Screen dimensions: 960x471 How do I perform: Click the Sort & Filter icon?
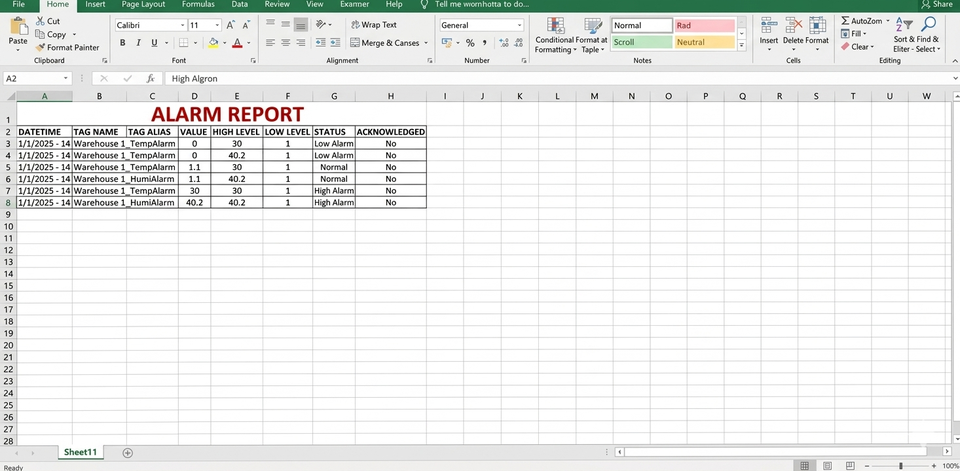point(903,24)
